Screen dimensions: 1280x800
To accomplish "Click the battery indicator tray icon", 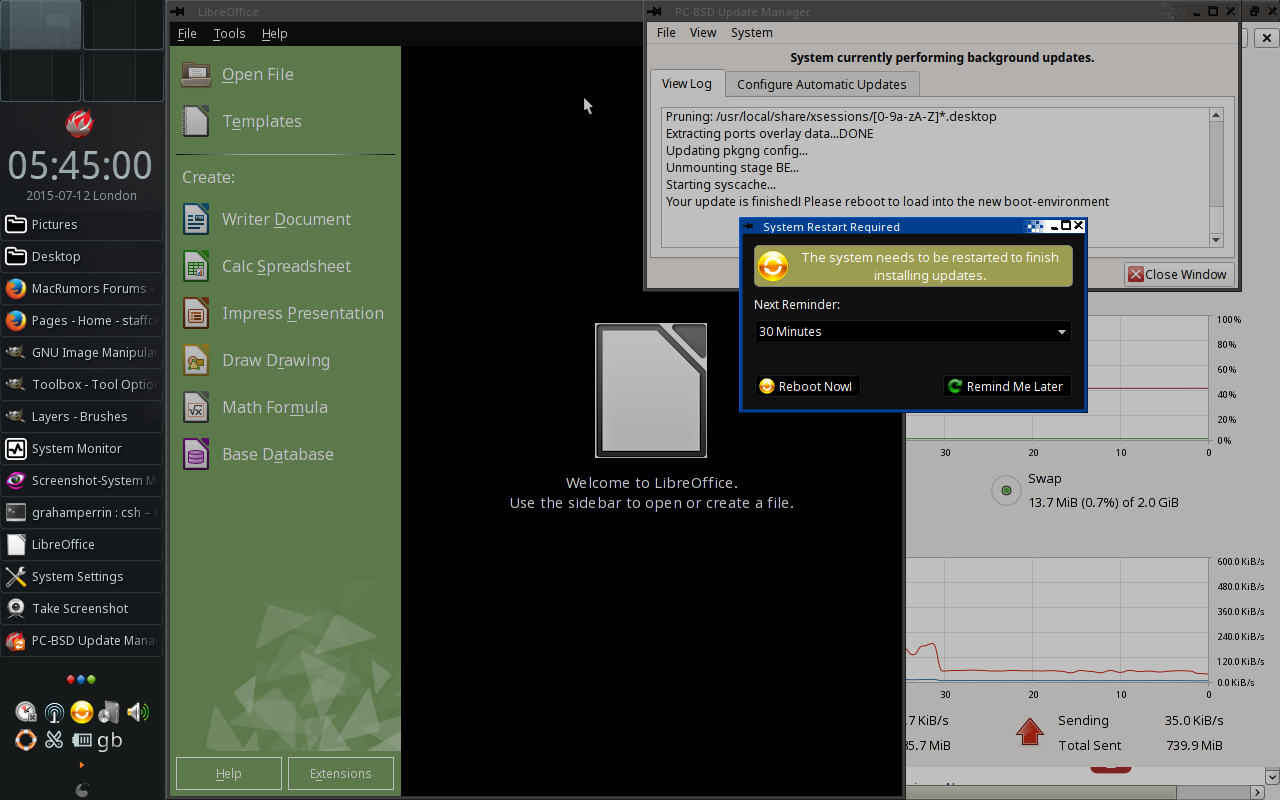I will [82, 740].
